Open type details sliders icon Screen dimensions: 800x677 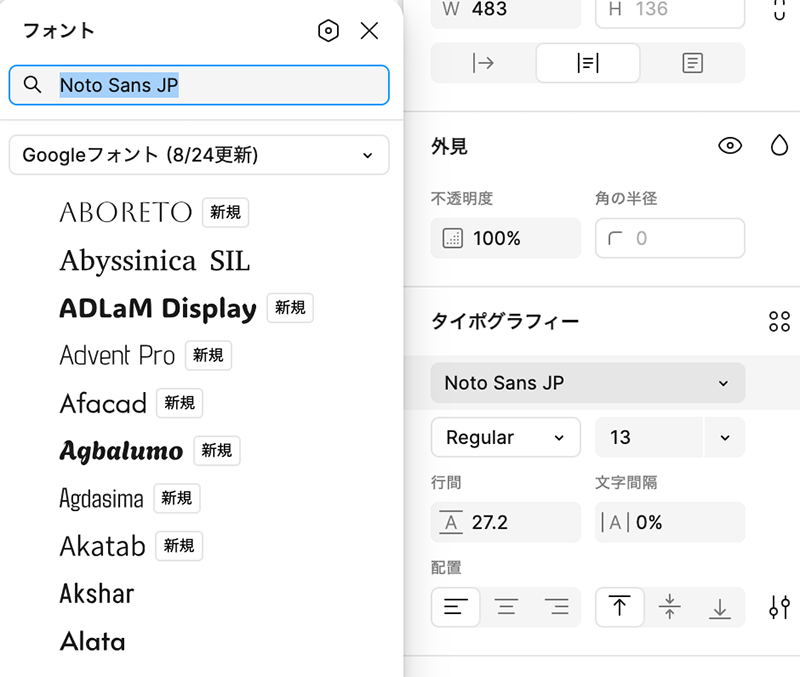coord(779,607)
